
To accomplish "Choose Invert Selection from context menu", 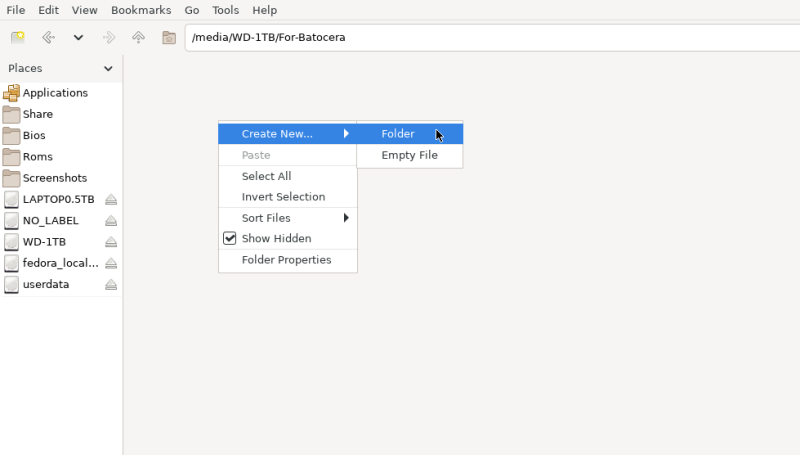I will click(288, 197).
